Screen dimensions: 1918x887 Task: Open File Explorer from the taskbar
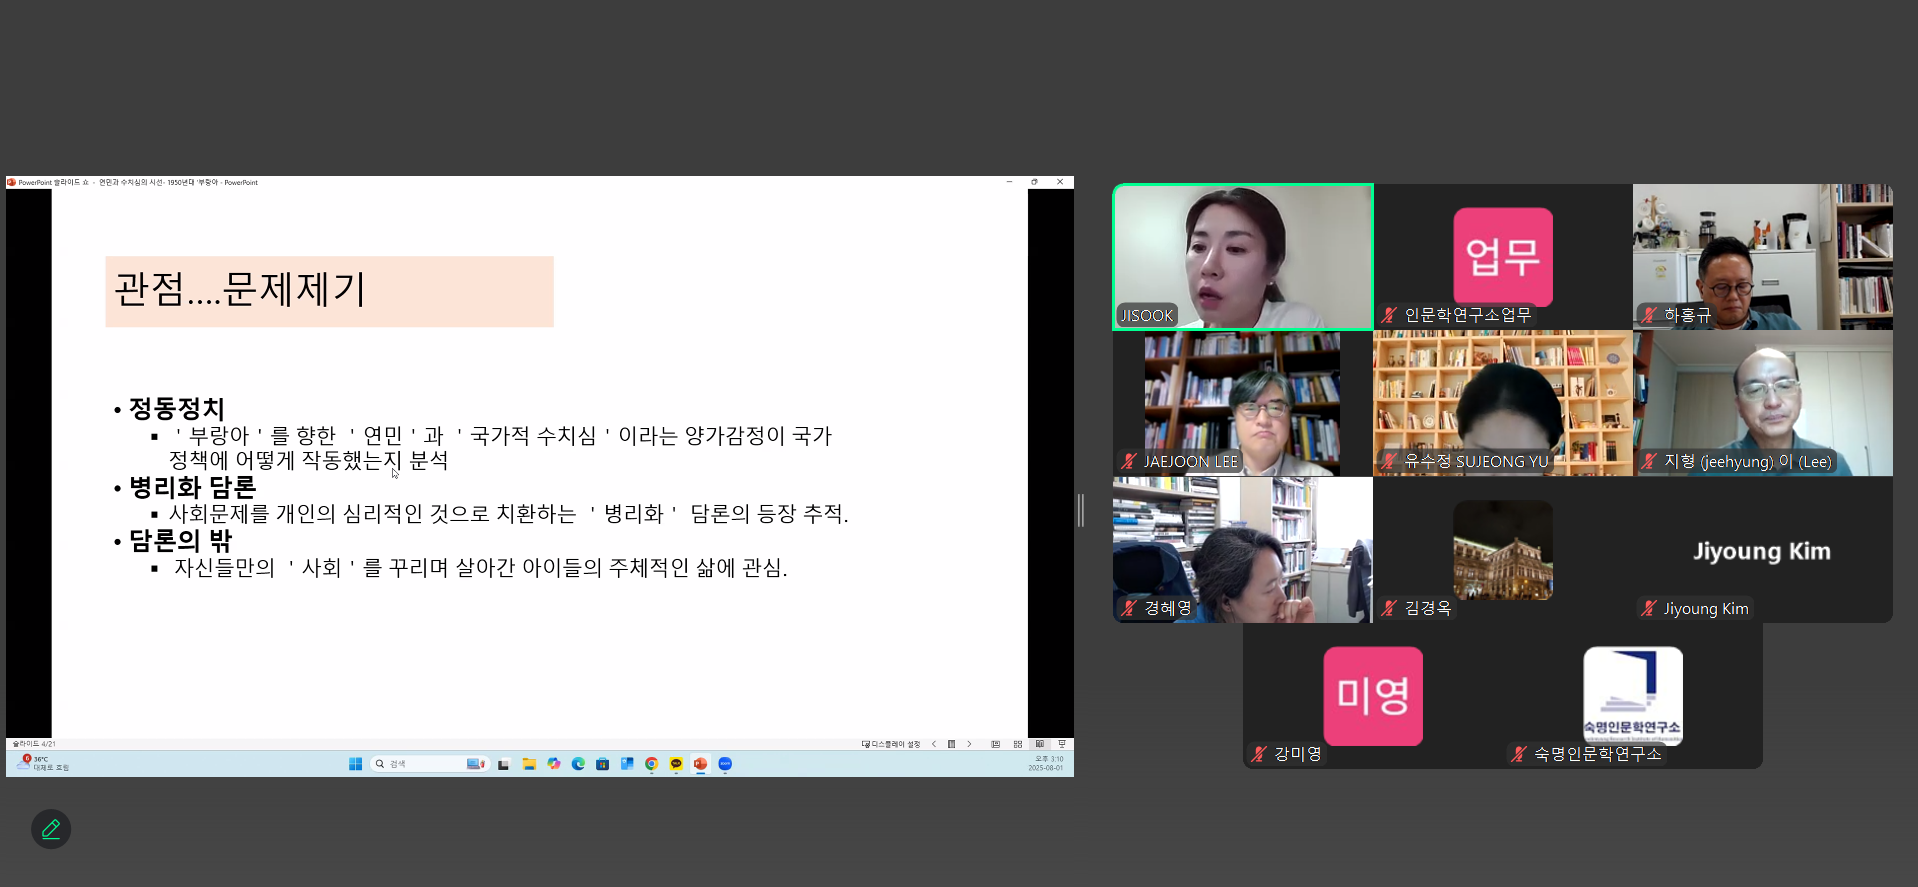[x=529, y=764]
